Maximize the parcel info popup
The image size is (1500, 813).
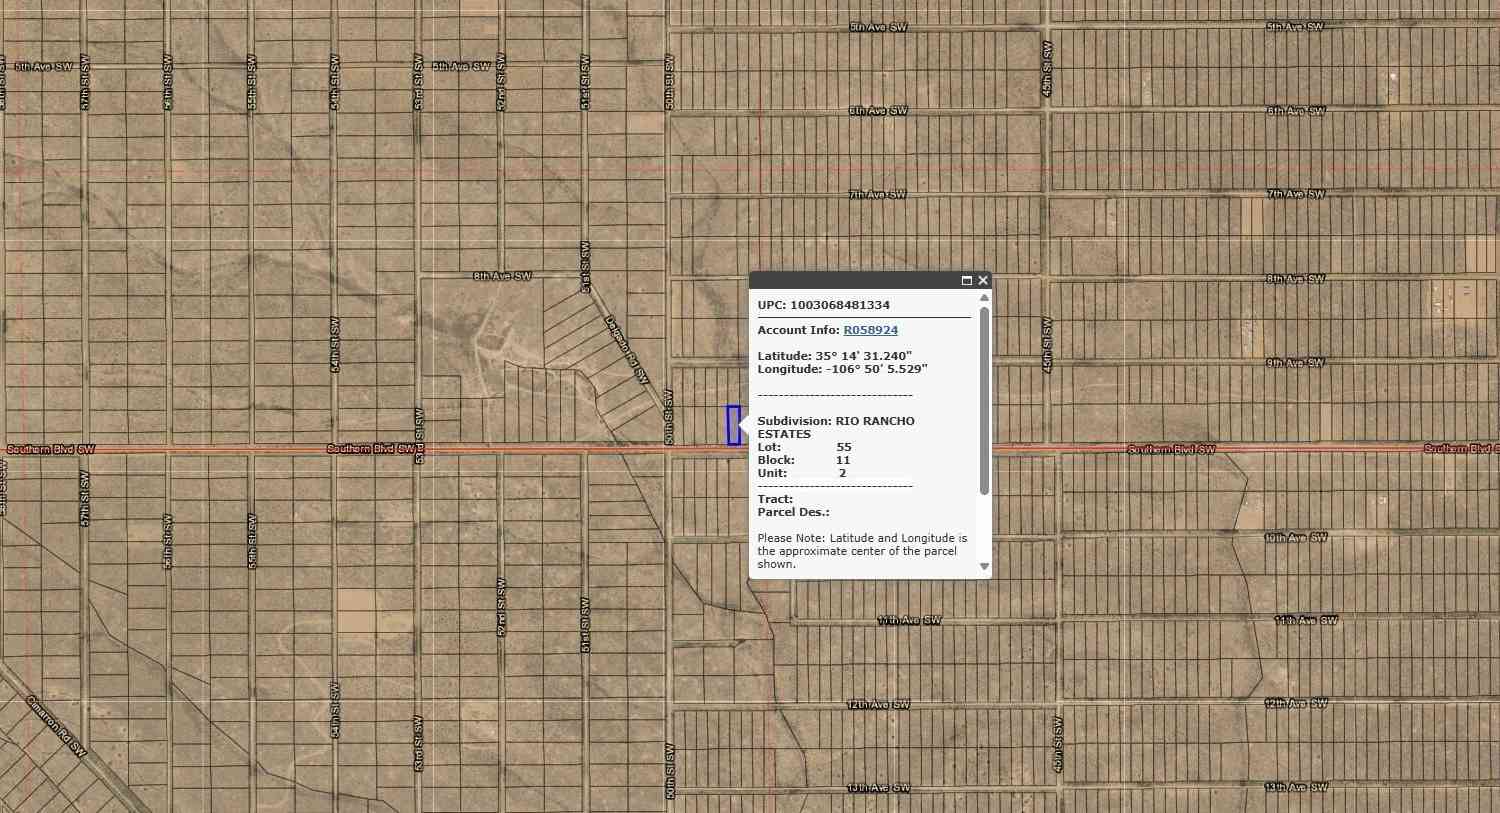click(967, 281)
